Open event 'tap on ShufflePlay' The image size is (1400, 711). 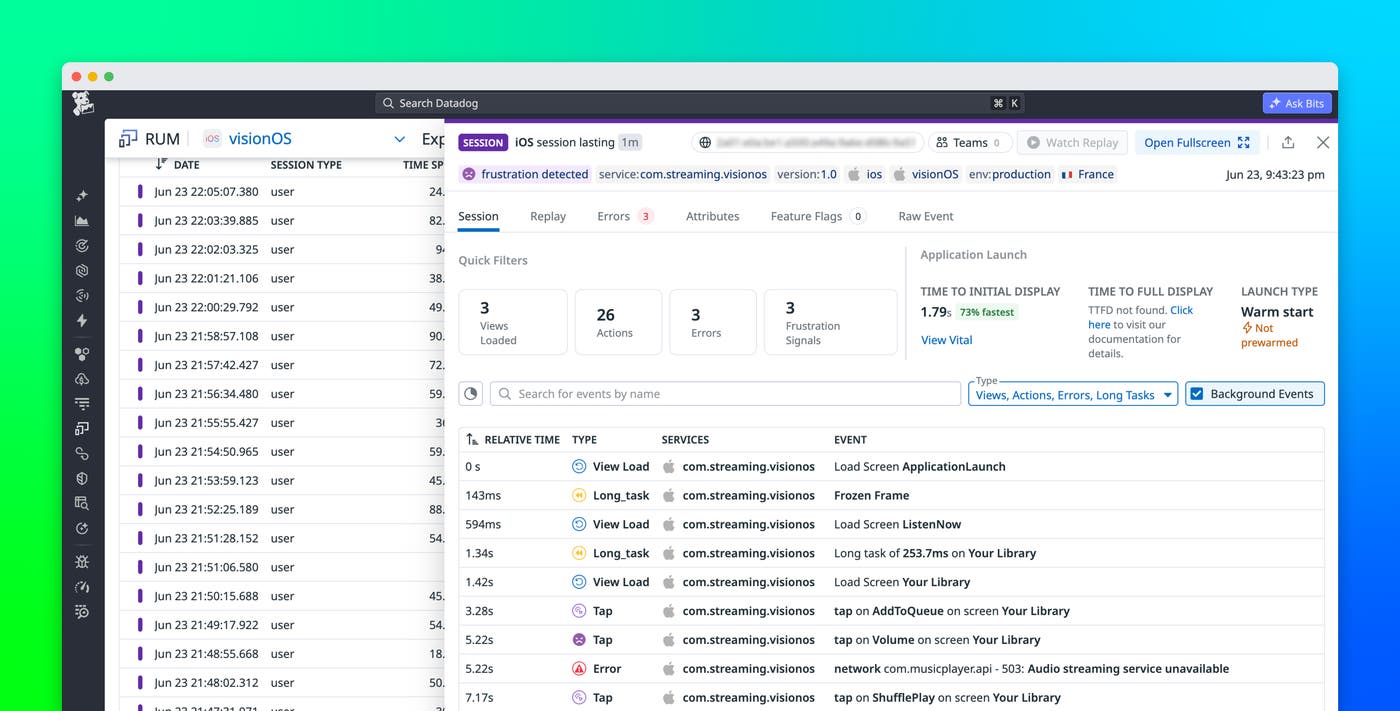click(891, 698)
